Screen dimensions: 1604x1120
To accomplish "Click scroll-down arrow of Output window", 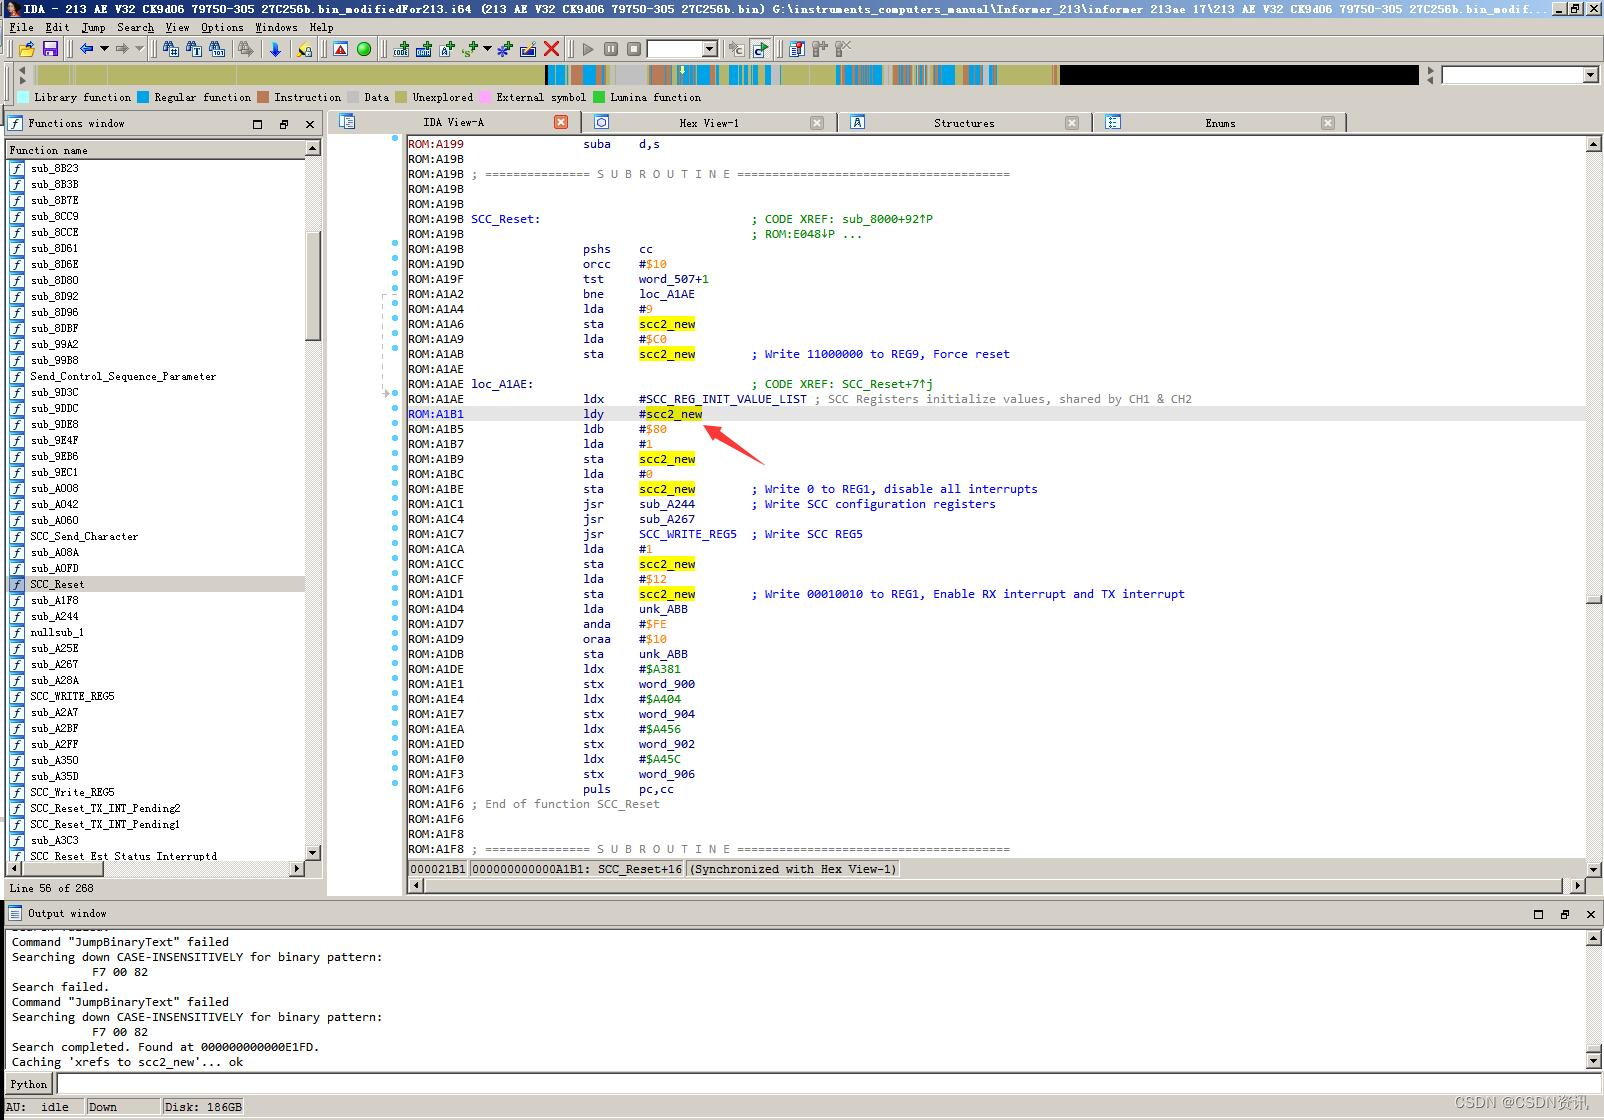I will tap(1593, 1060).
